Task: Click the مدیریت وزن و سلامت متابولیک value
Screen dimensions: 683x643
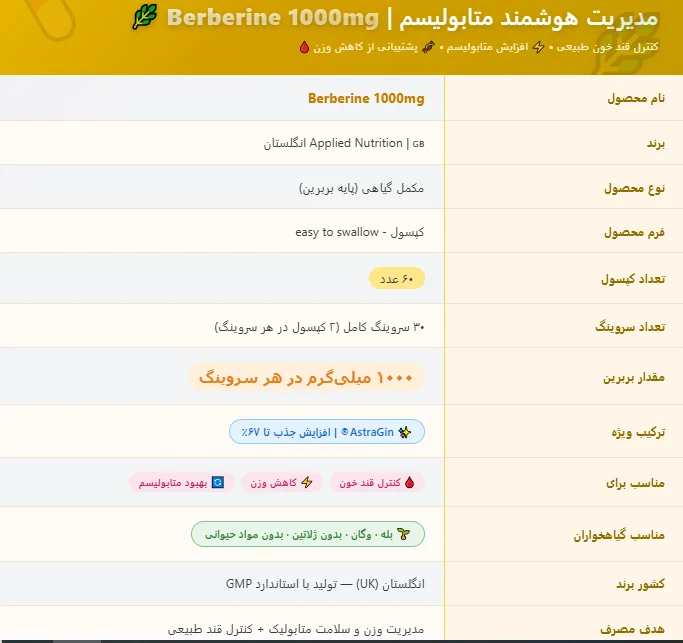Action: [x=296, y=629]
